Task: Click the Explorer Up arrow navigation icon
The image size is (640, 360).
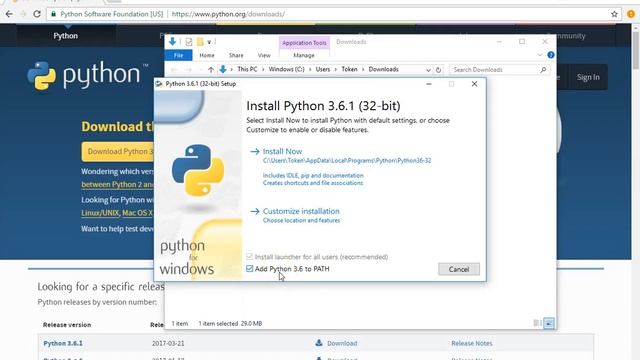Action: [x=211, y=70]
